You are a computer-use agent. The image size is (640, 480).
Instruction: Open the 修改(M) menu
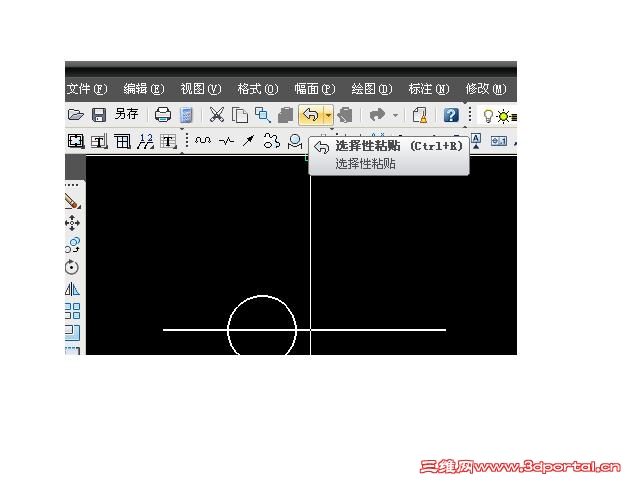[x=486, y=89]
